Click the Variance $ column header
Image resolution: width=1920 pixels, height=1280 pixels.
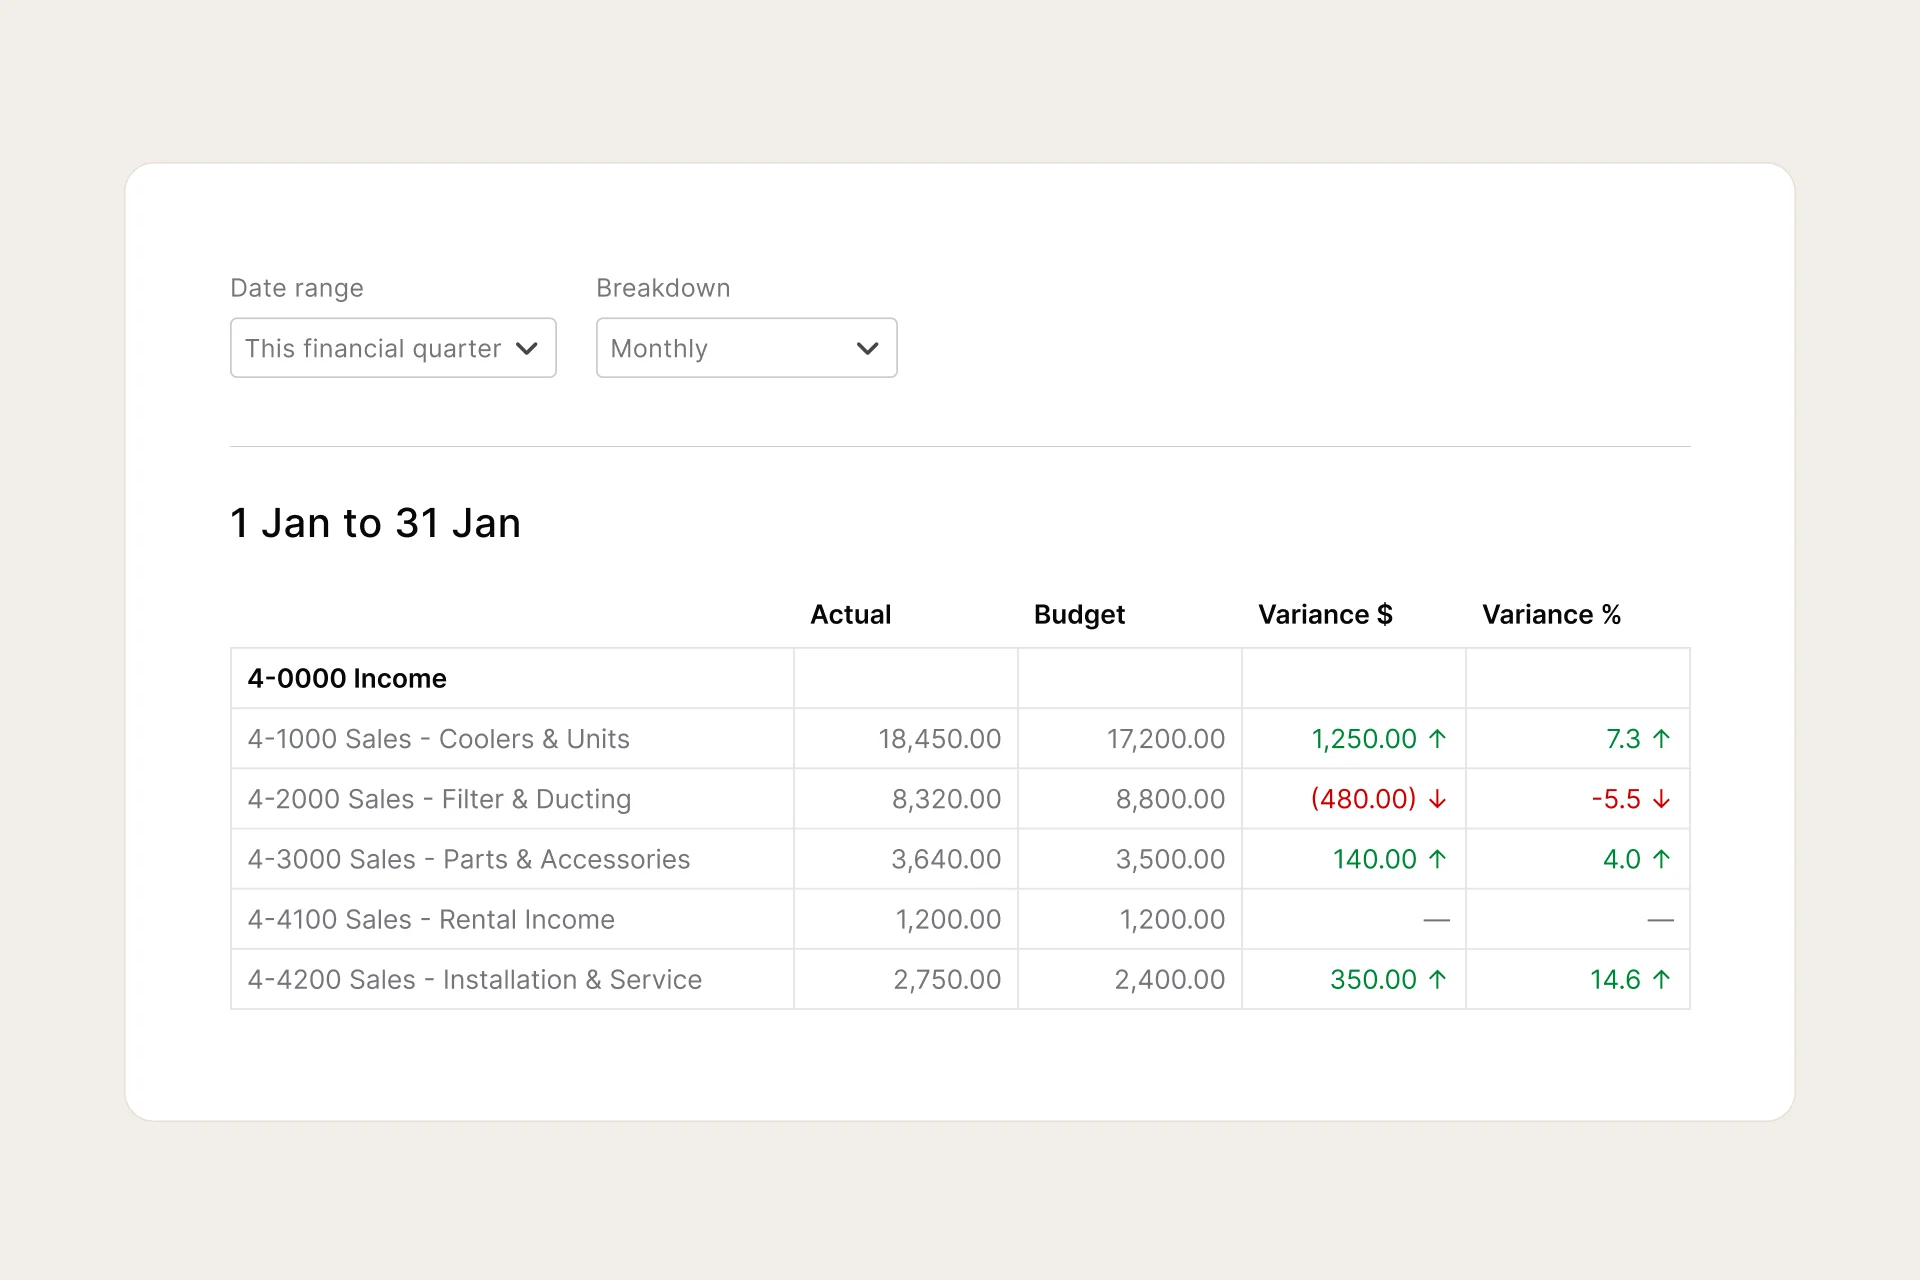[x=1325, y=614]
